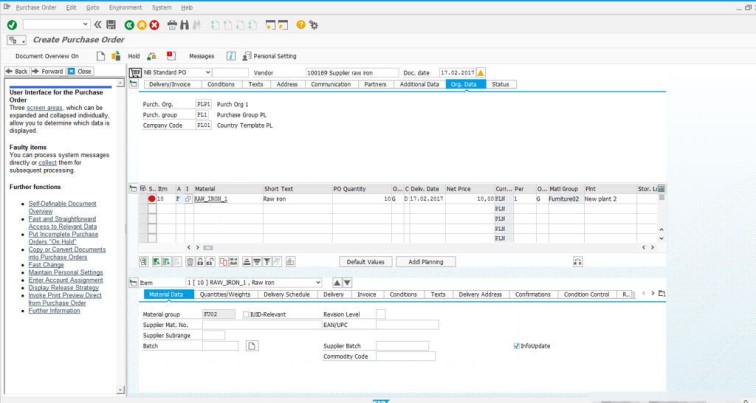This screenshot has width=756, height=403.
Task: Click the red Cancel icon in toolbar
Action: 154,24
